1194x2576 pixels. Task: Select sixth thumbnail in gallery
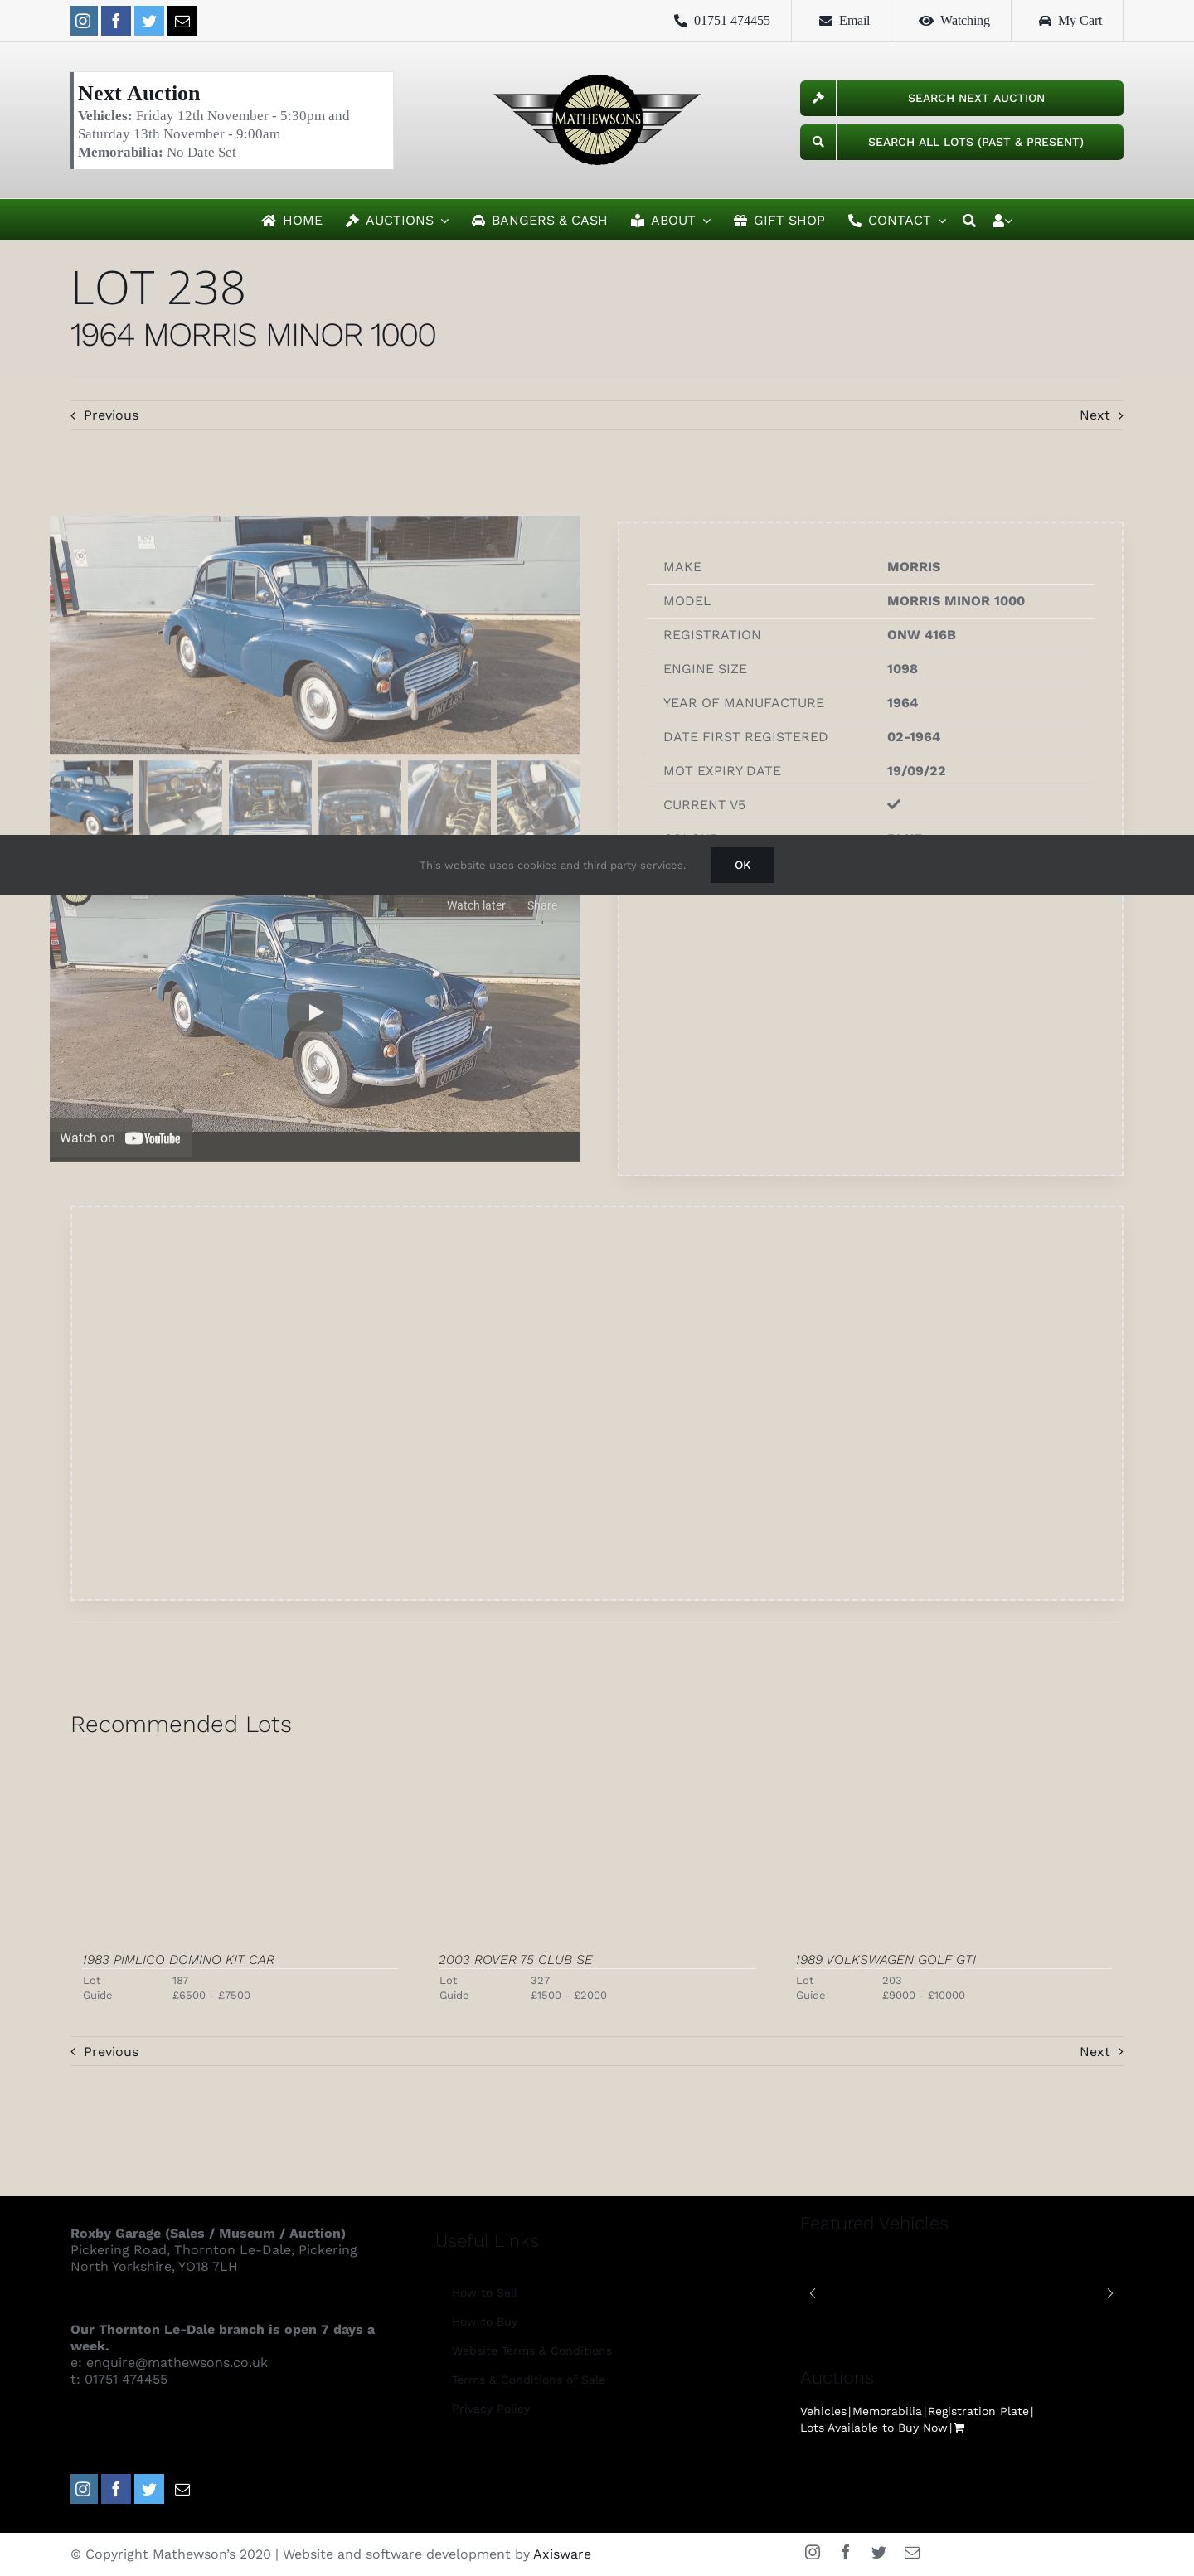(539, 798)
